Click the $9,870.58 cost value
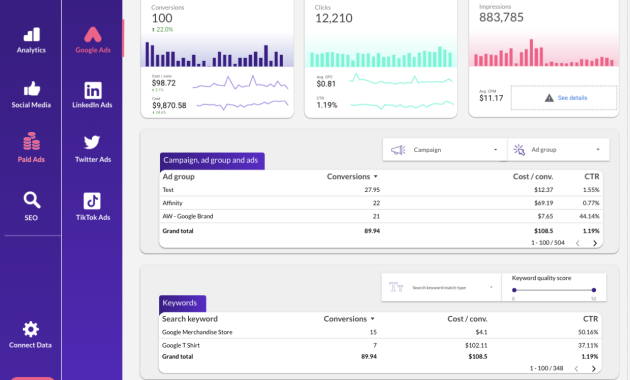The height and width of the screenshot is (380, 630). (x=169, y=105)
